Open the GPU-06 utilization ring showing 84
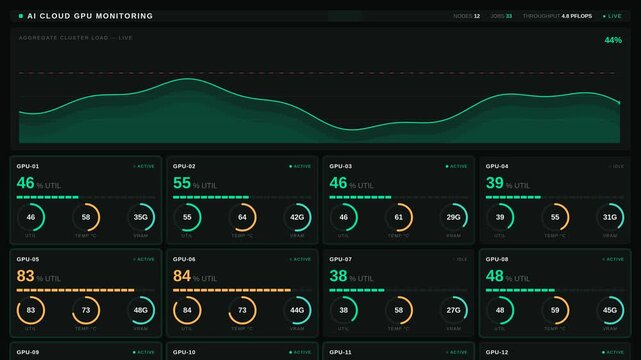 pyautogui.click(x=187, y=310)
